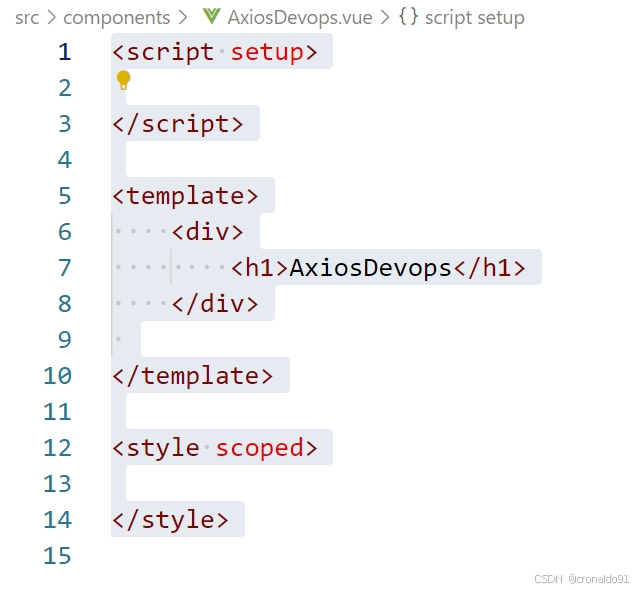Click the closing </div> tag
Viewport: 639px width, 590px height.
[x=215, y=304]
